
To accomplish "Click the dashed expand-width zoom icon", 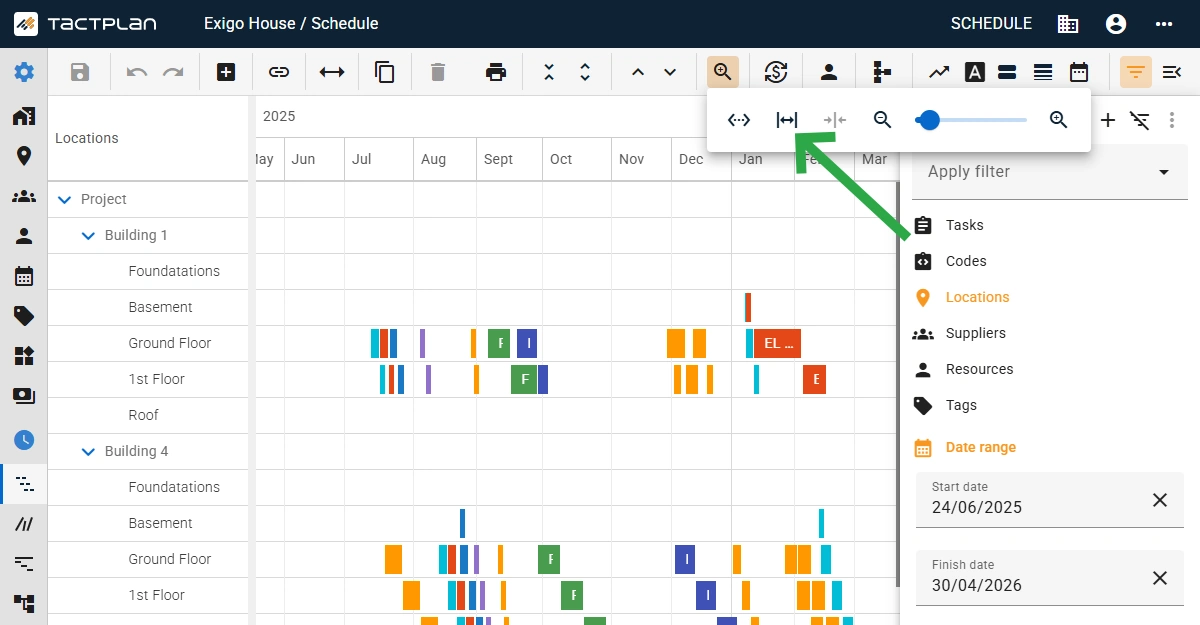I will pyautogui.click(x=739, y=120).
